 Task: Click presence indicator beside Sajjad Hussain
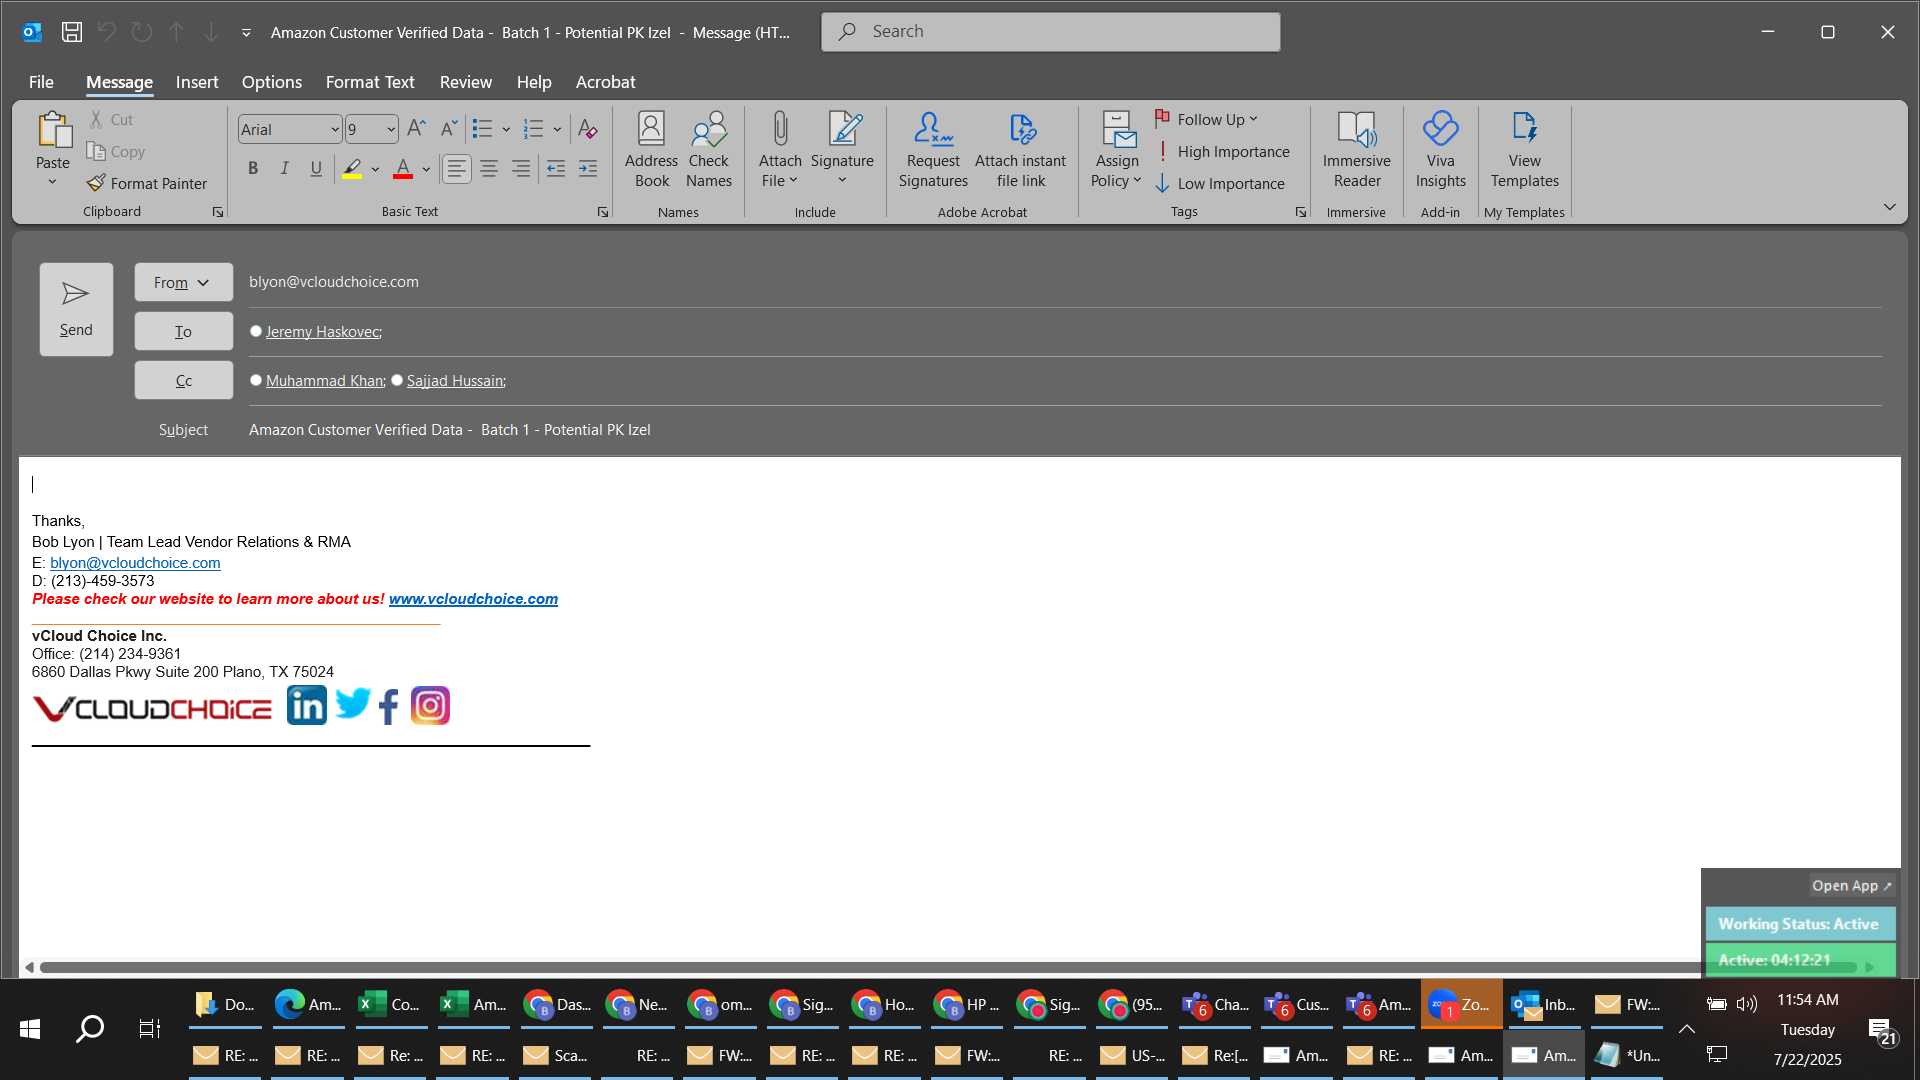pos(397,380)
